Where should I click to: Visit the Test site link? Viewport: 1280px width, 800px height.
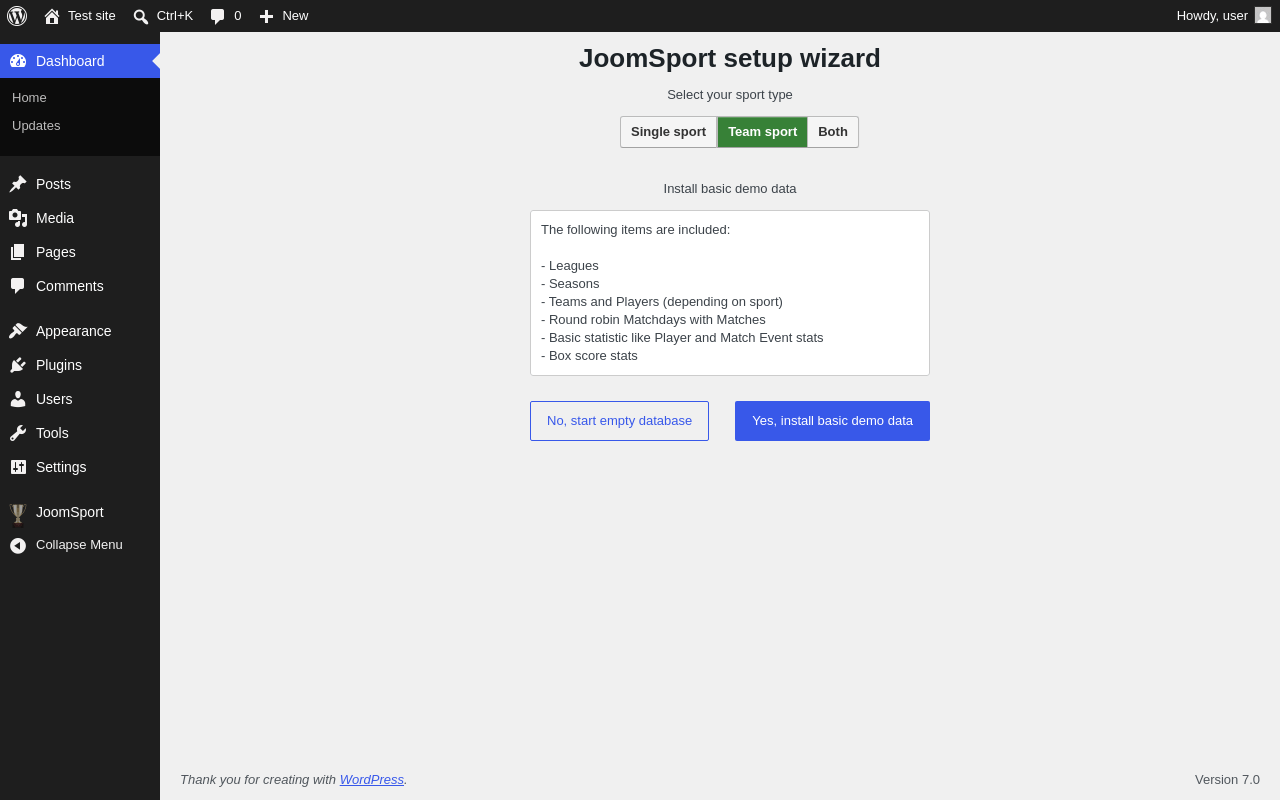(x=80, y=16)
